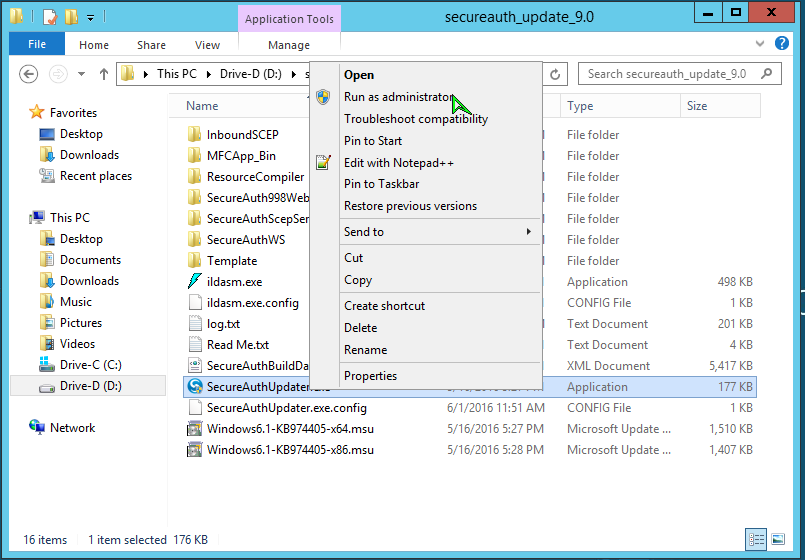Select the ildasm.exe application file
This screenshot has height=560, width=805.
coord(234,282)
